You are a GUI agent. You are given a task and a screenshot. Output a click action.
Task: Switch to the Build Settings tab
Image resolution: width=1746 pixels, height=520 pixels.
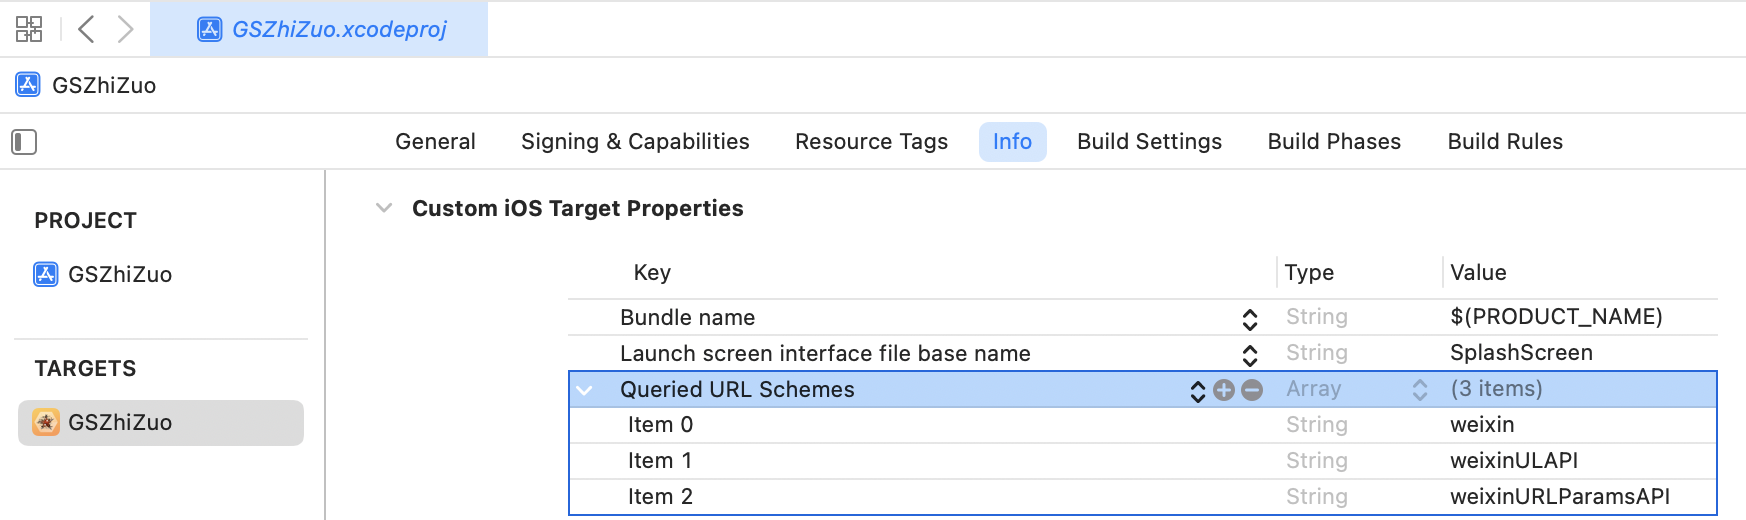(1149, 142)
